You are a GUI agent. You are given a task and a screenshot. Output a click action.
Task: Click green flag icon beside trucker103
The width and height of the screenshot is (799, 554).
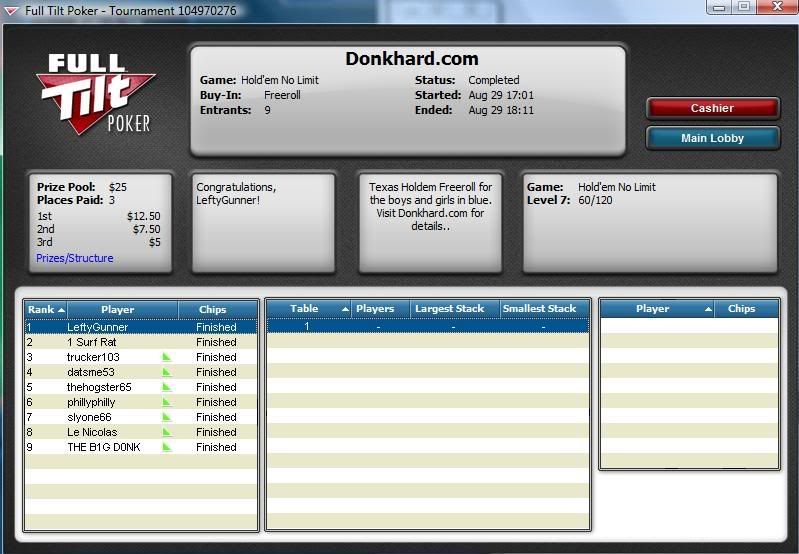[x=167, y=357]
